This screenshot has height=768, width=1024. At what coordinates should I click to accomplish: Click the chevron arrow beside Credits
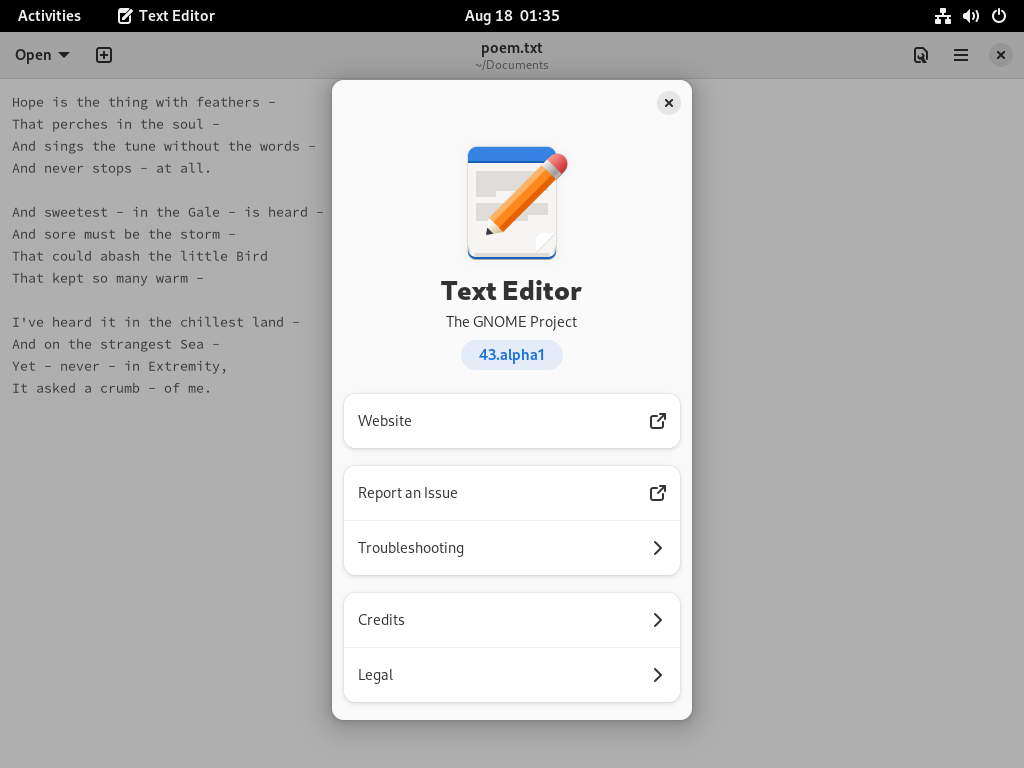pyautogui.click(x=658, y=620)
